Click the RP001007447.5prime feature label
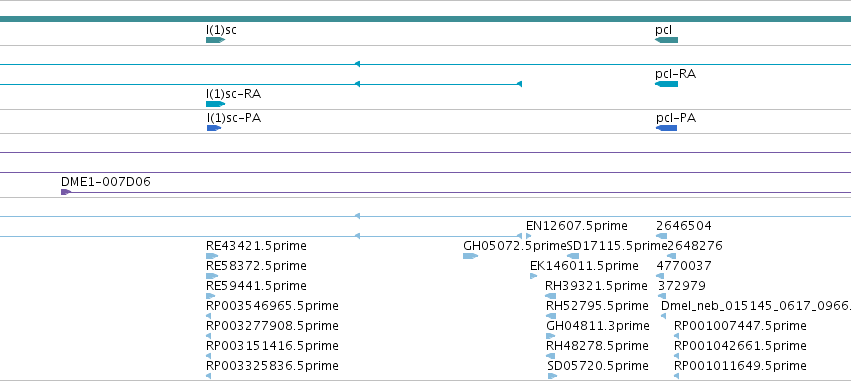The height and width of the screenshot is (381, 851). coord(740,326)
